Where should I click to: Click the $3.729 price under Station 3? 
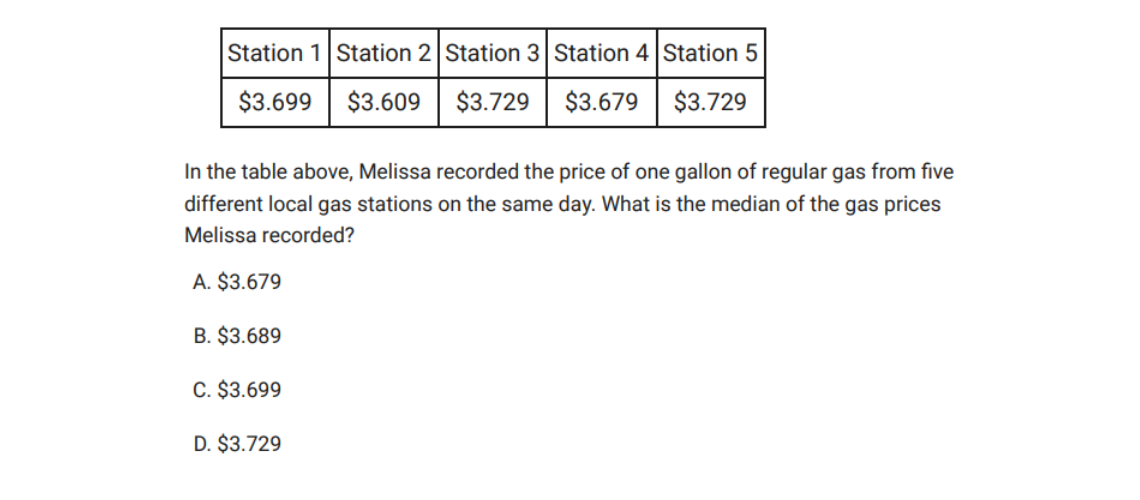[493, 102]
